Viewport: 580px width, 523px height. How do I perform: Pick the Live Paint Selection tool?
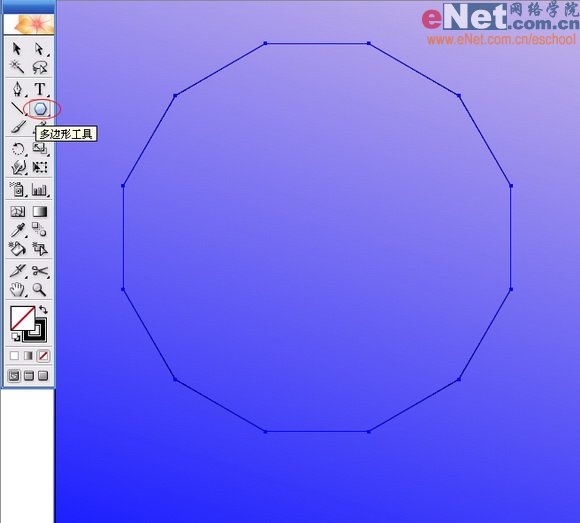[x=40, y=249]
